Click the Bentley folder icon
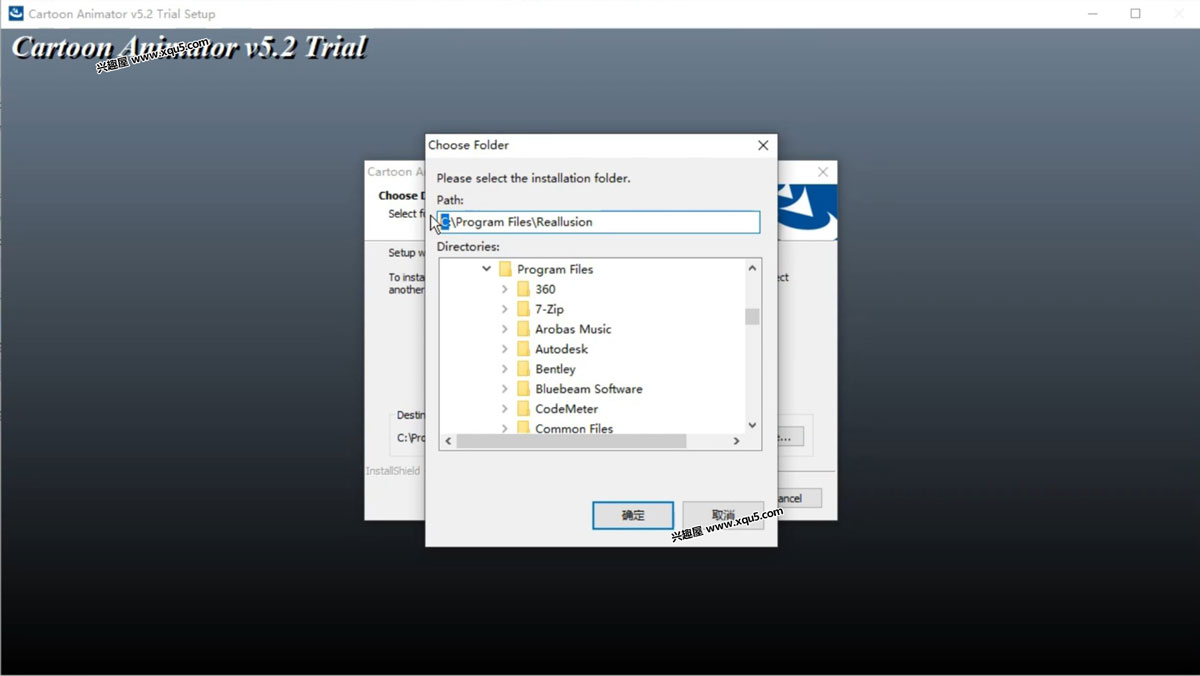1200x676 pixels. tap(523, 369)
